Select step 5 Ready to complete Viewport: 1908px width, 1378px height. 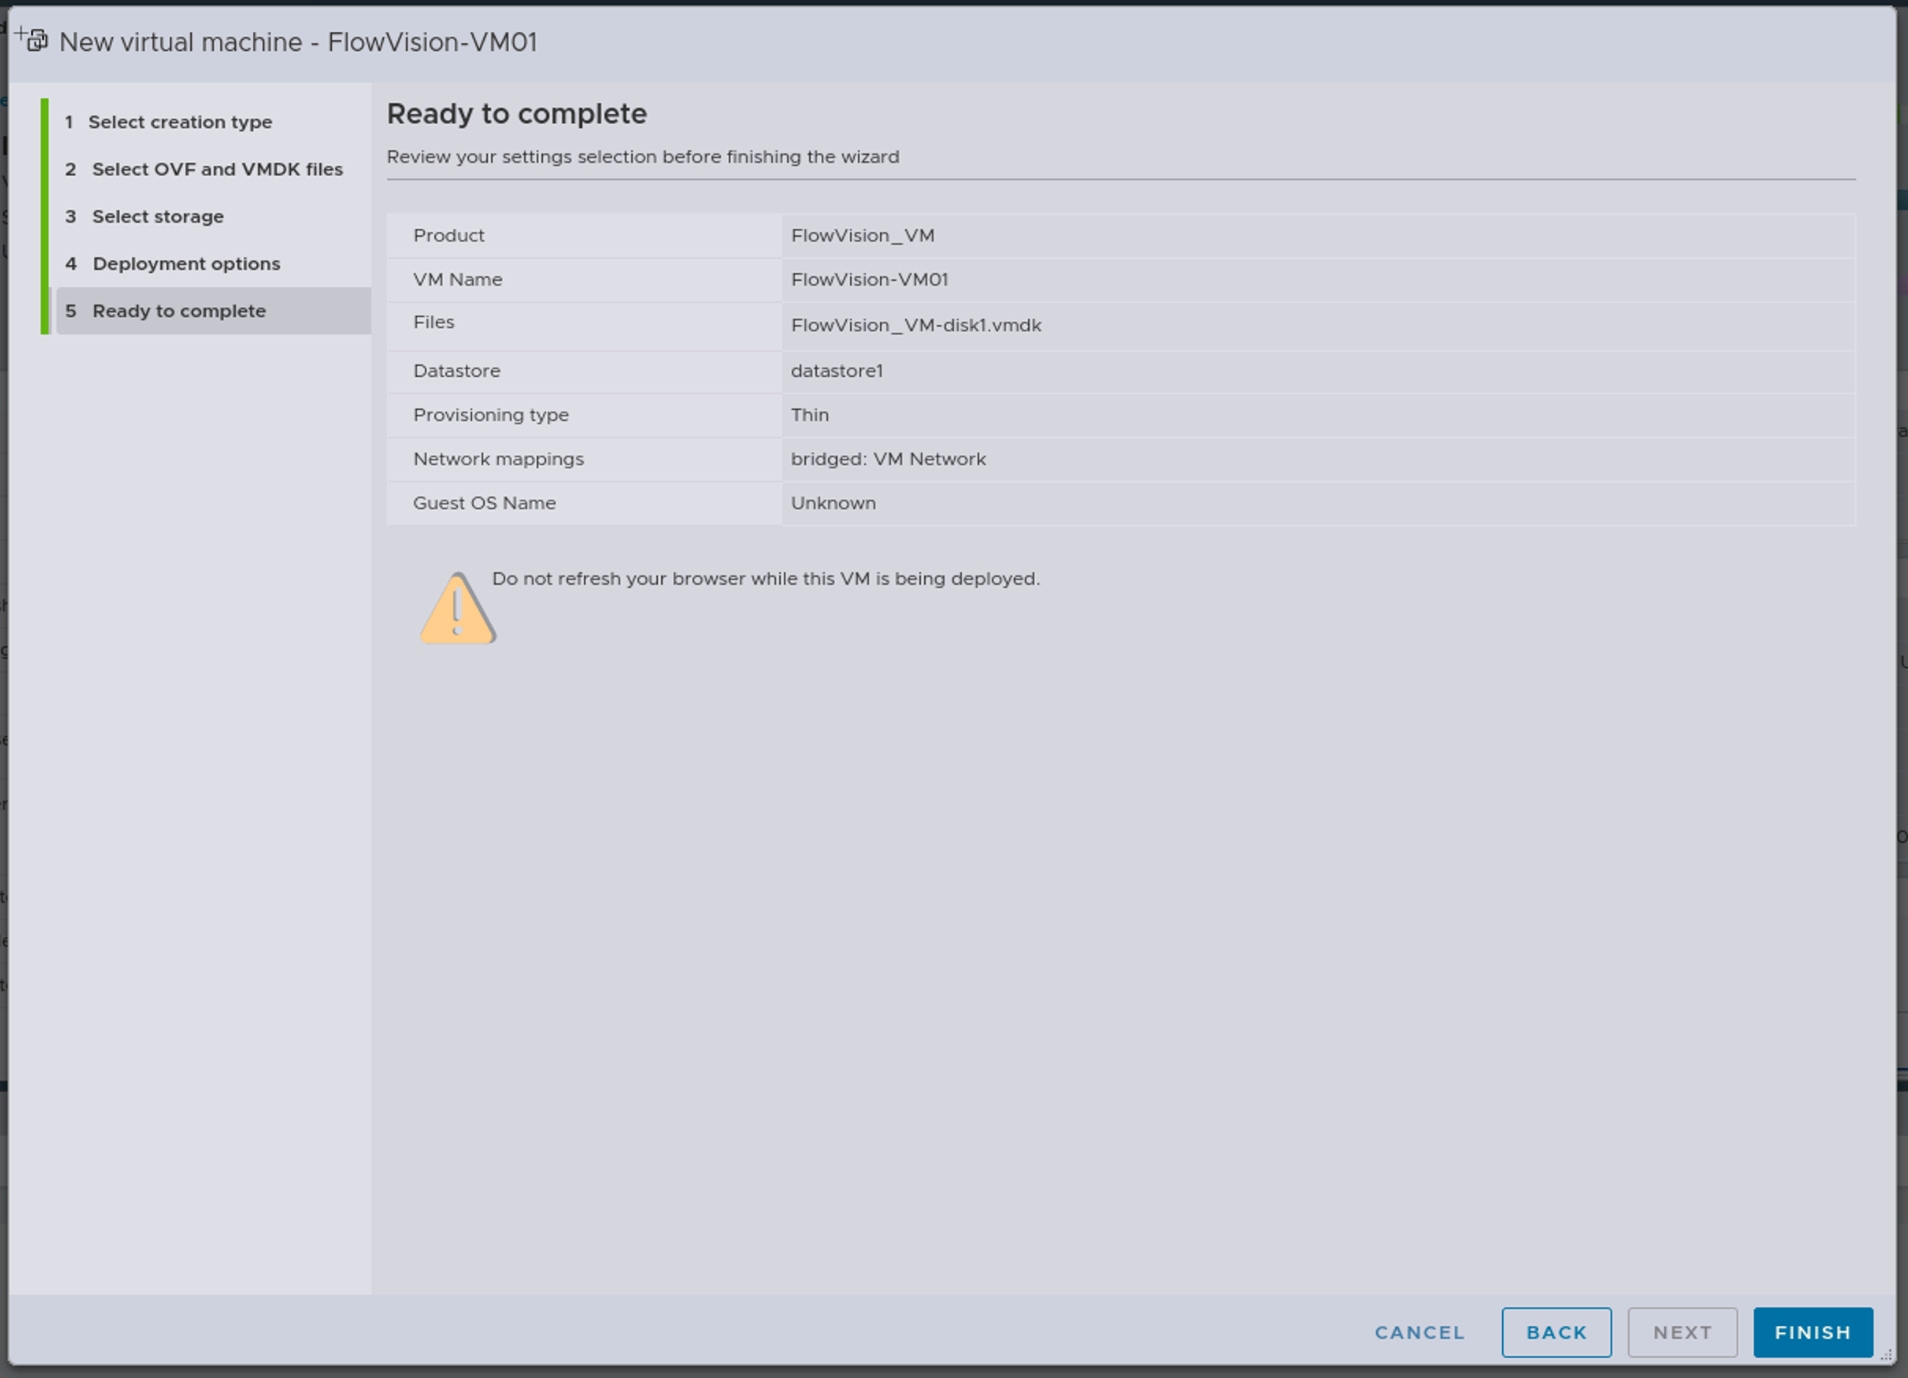pyautogui.click(x=179, y=311)
